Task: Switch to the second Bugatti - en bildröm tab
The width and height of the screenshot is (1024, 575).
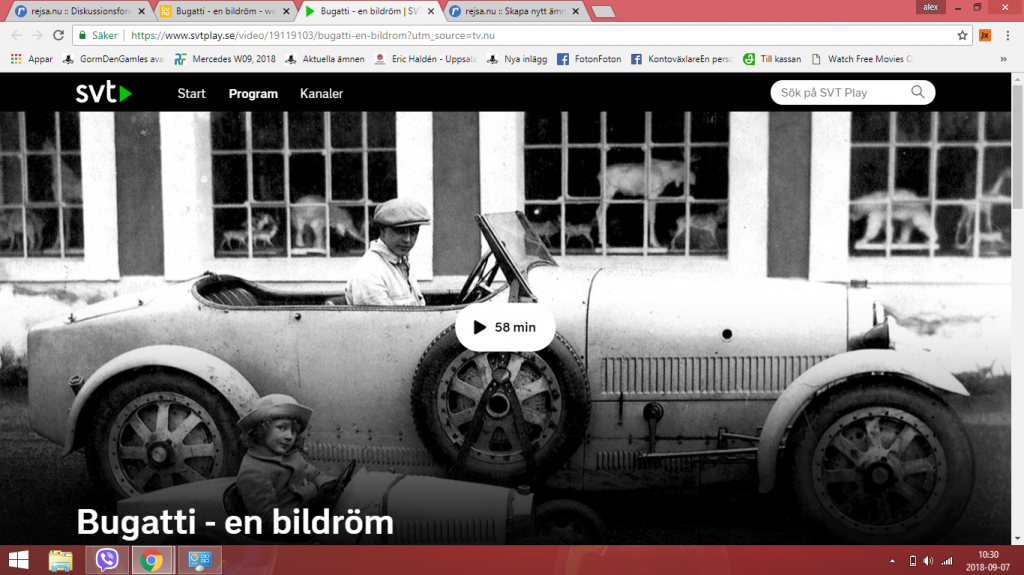Action: coord(226,11)
